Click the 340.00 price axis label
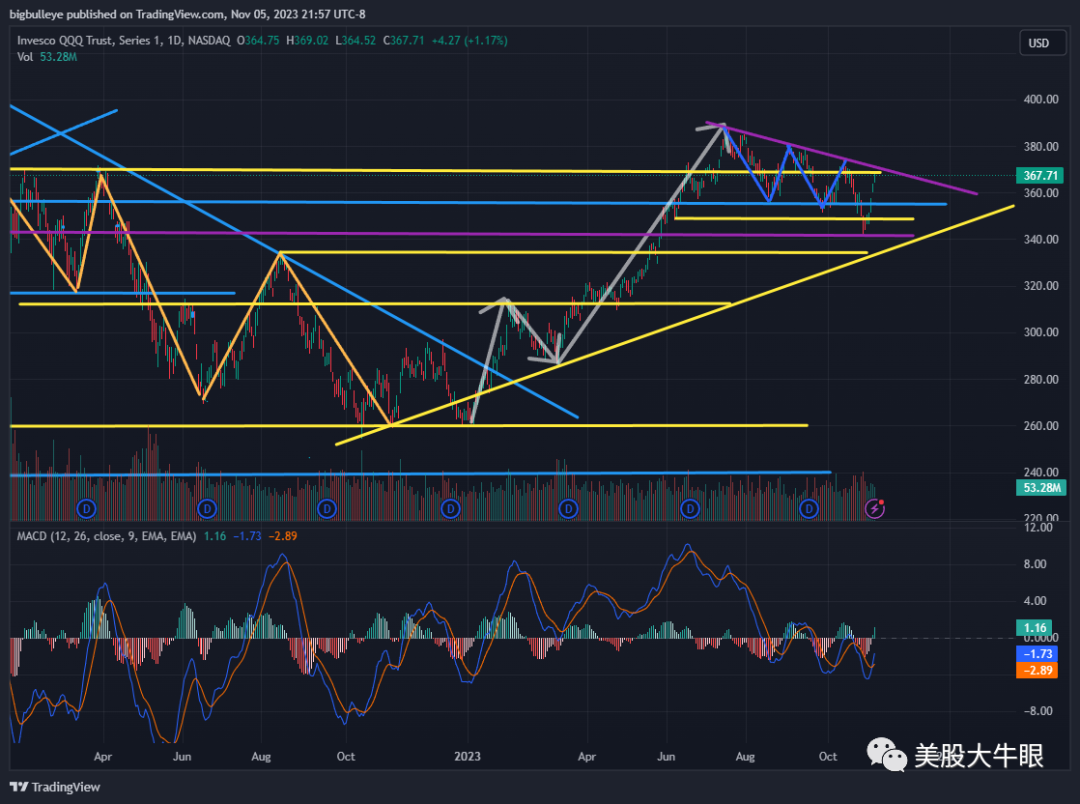The height and width of the screenshot is (804, 1080). click(x=1041, y=239)
